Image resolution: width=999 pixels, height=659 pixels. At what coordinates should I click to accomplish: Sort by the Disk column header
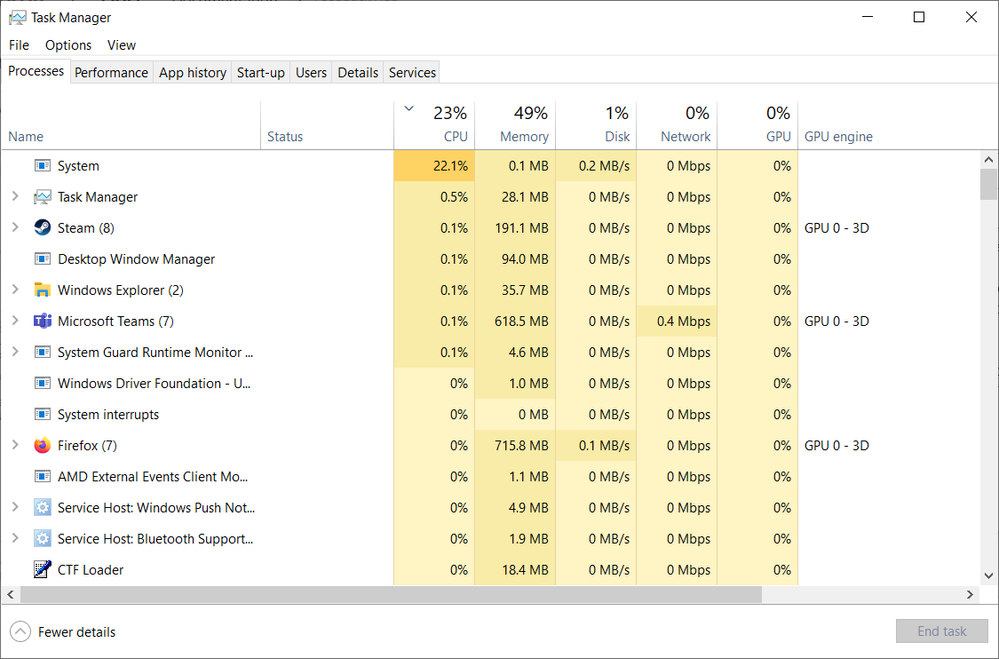click(596, 126)
